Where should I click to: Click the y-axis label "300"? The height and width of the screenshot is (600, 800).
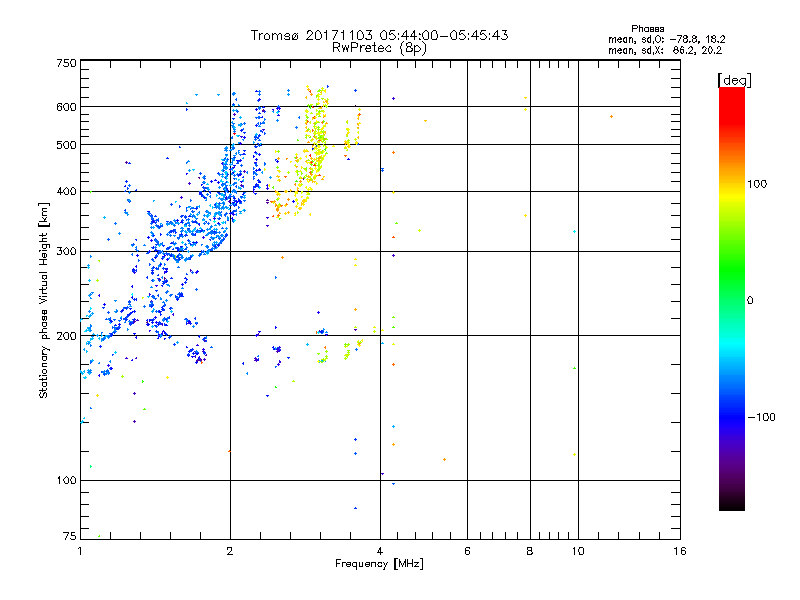[66, 252]
